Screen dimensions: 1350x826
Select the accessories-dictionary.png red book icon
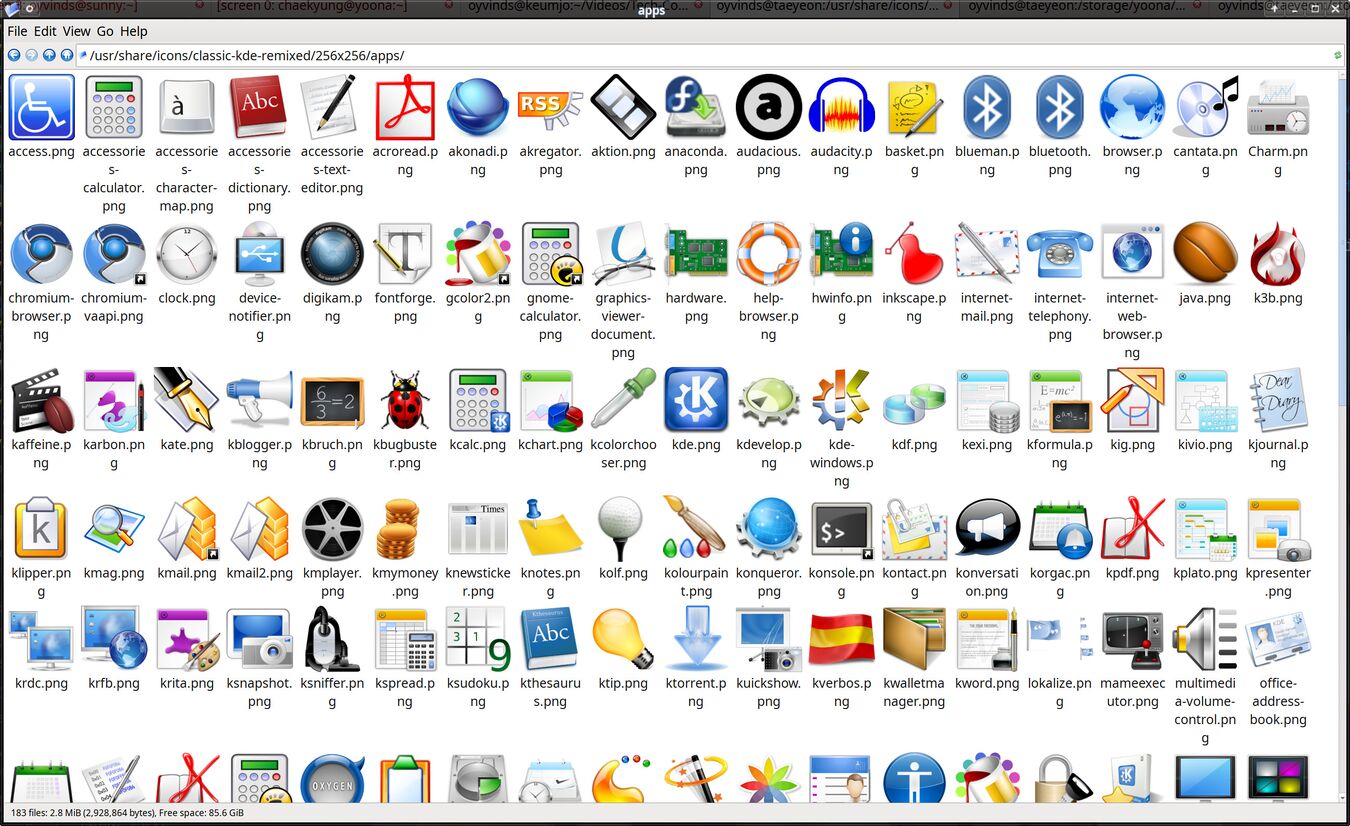coord(259,107)
